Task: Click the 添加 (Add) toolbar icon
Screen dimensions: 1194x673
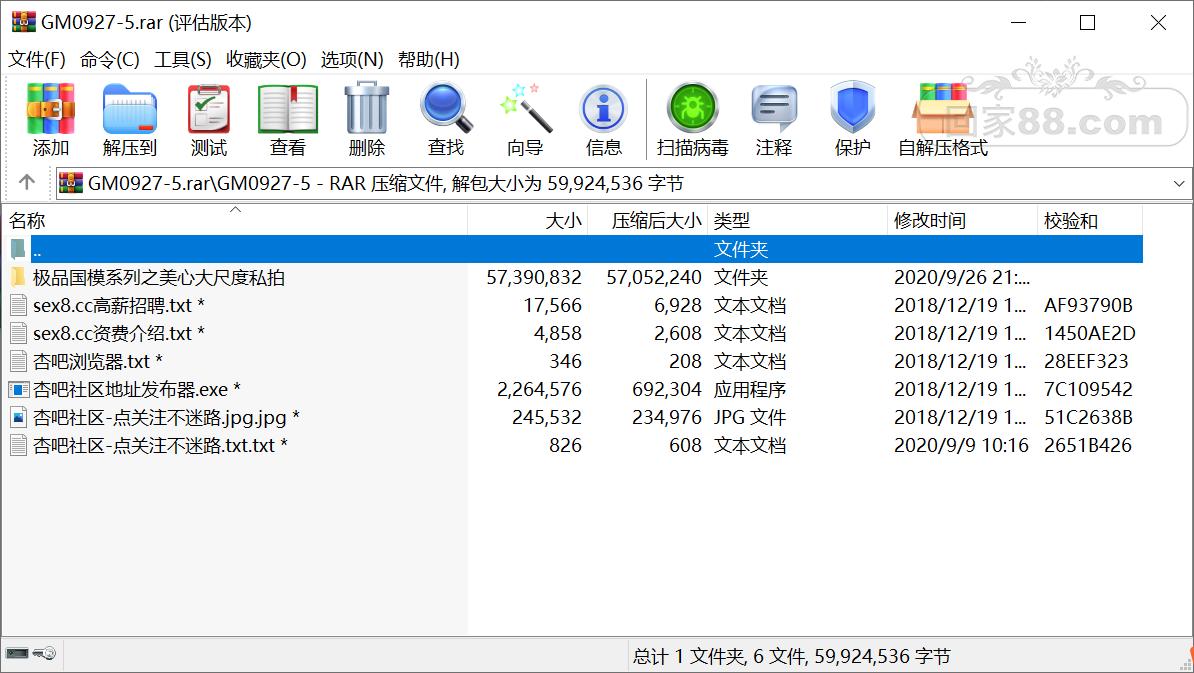Action: click(51, 119)
